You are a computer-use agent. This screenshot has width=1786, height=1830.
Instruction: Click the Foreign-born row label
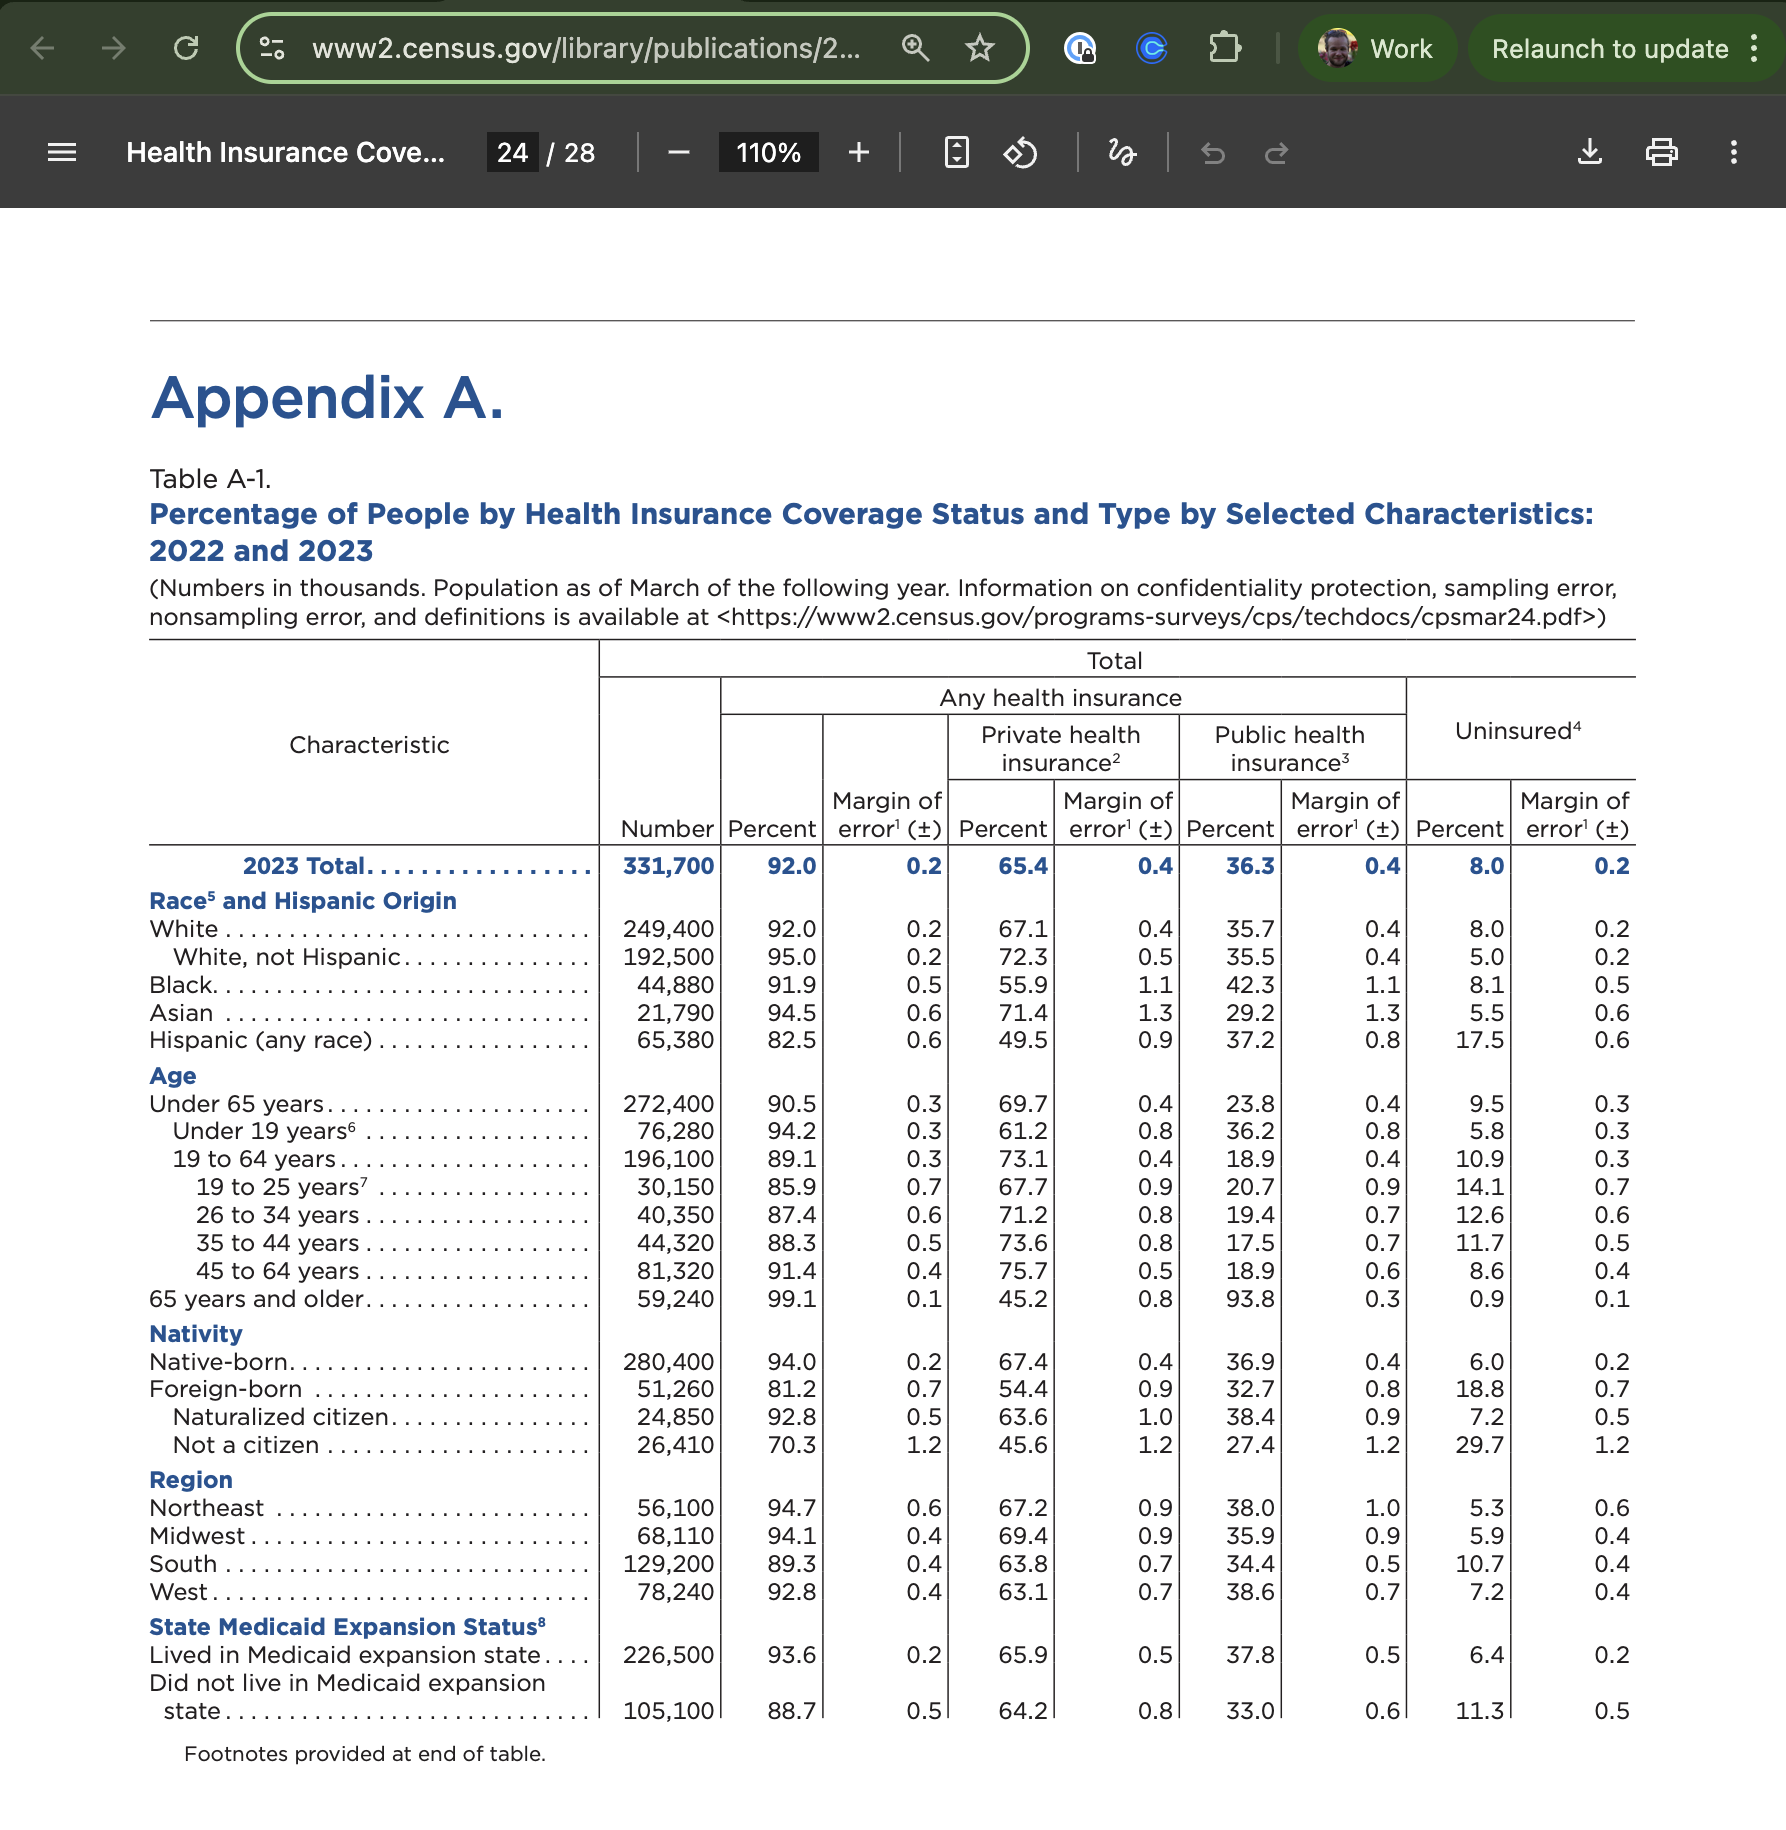(x=226, y=1389)
